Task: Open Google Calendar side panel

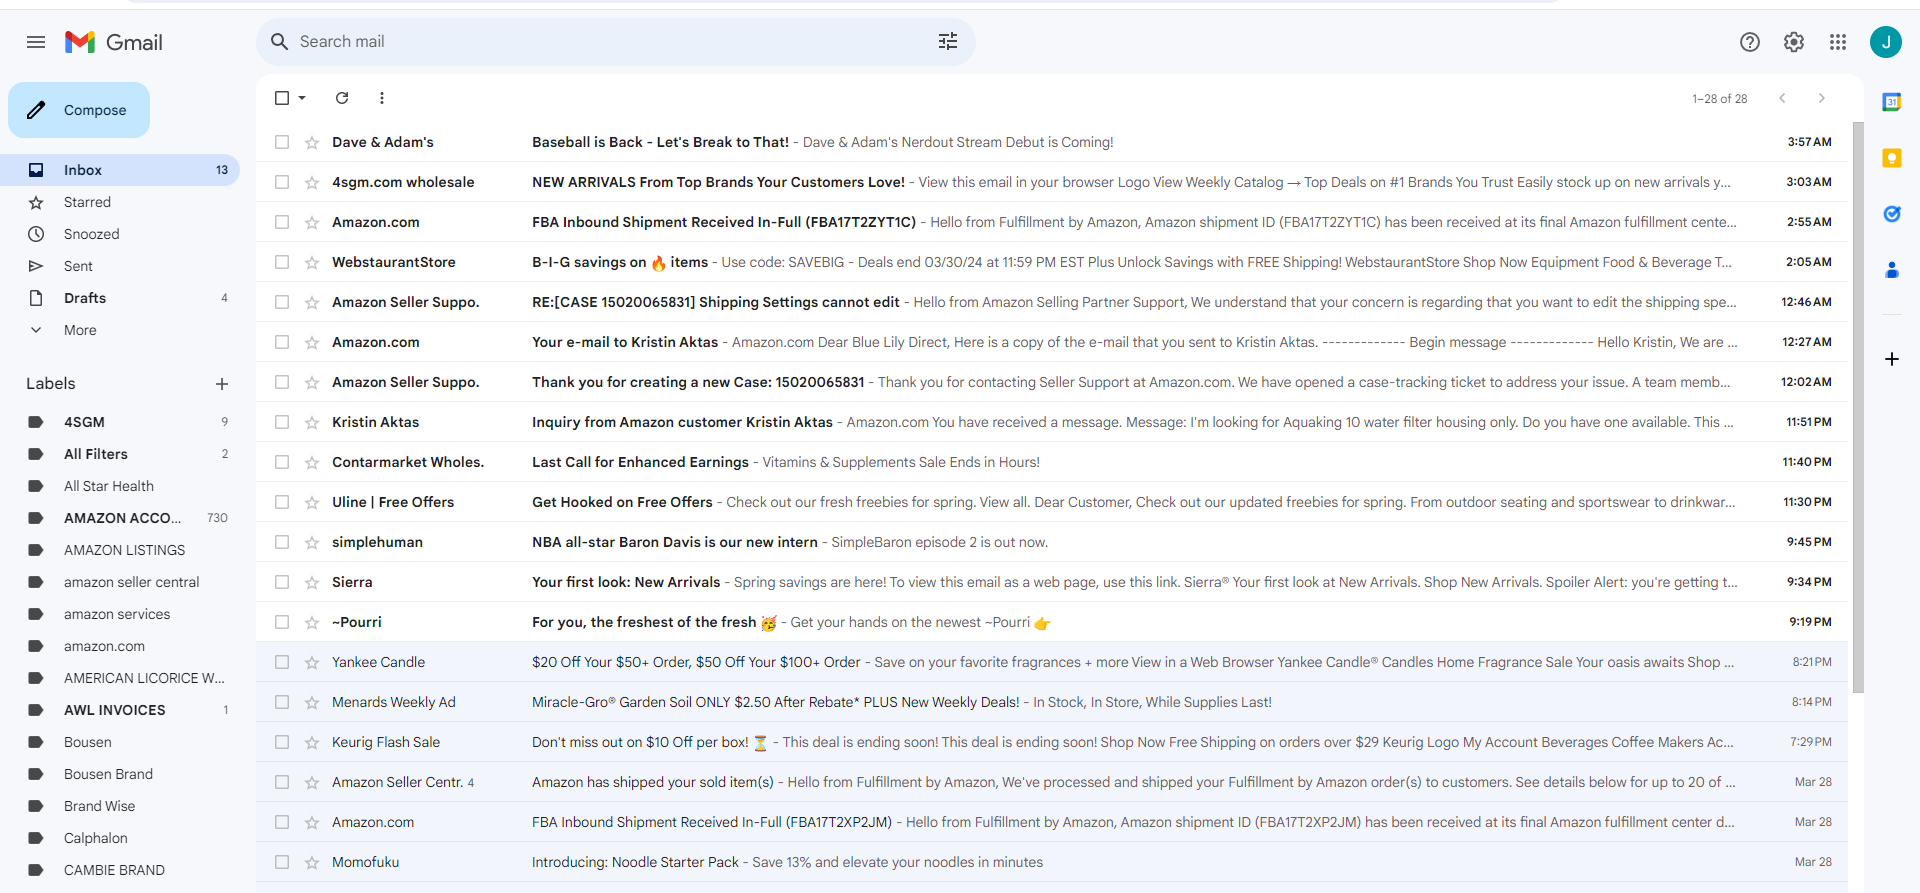Action: coord(1892,102)
